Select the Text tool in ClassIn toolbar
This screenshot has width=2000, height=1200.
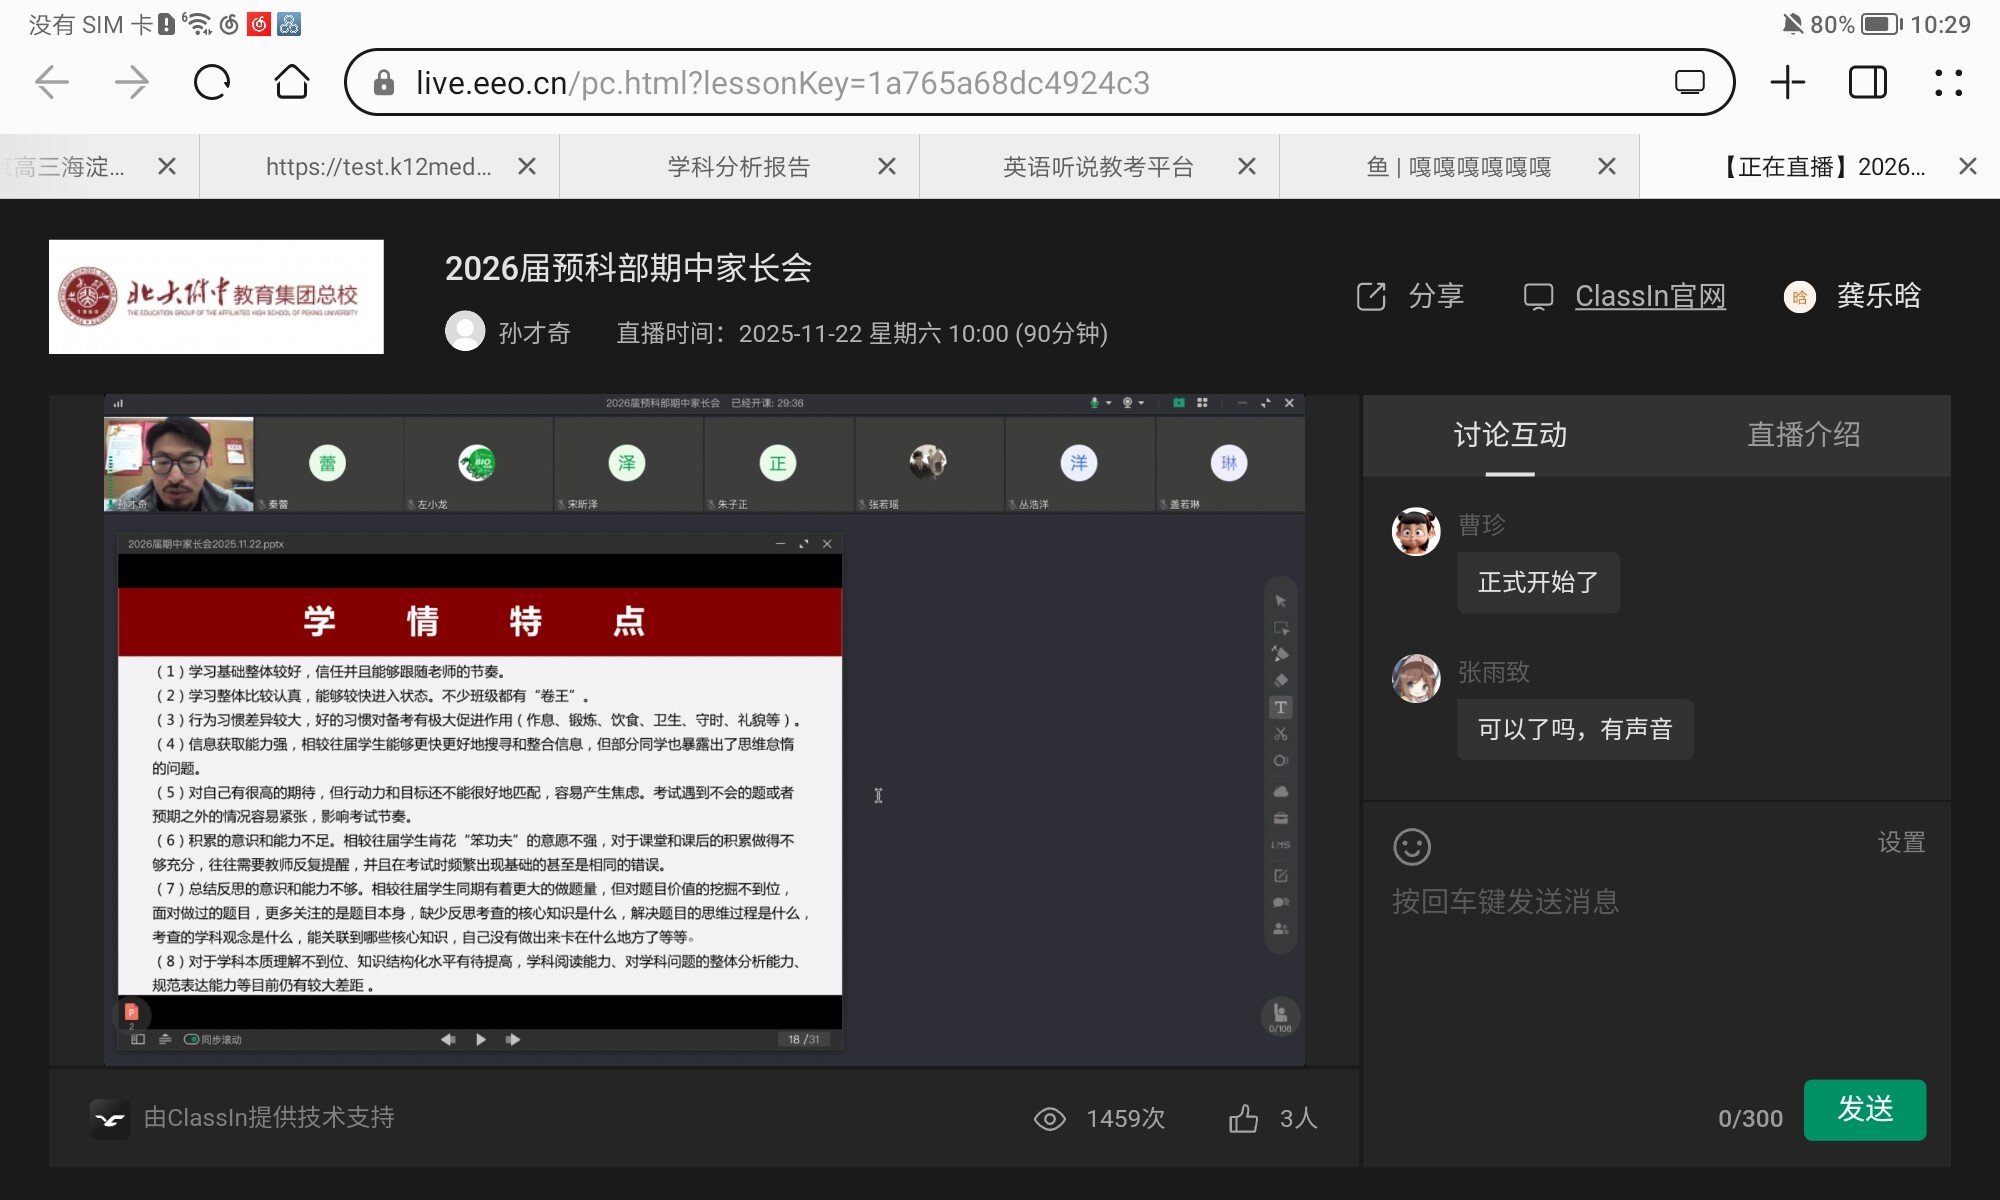(1280, 708)
